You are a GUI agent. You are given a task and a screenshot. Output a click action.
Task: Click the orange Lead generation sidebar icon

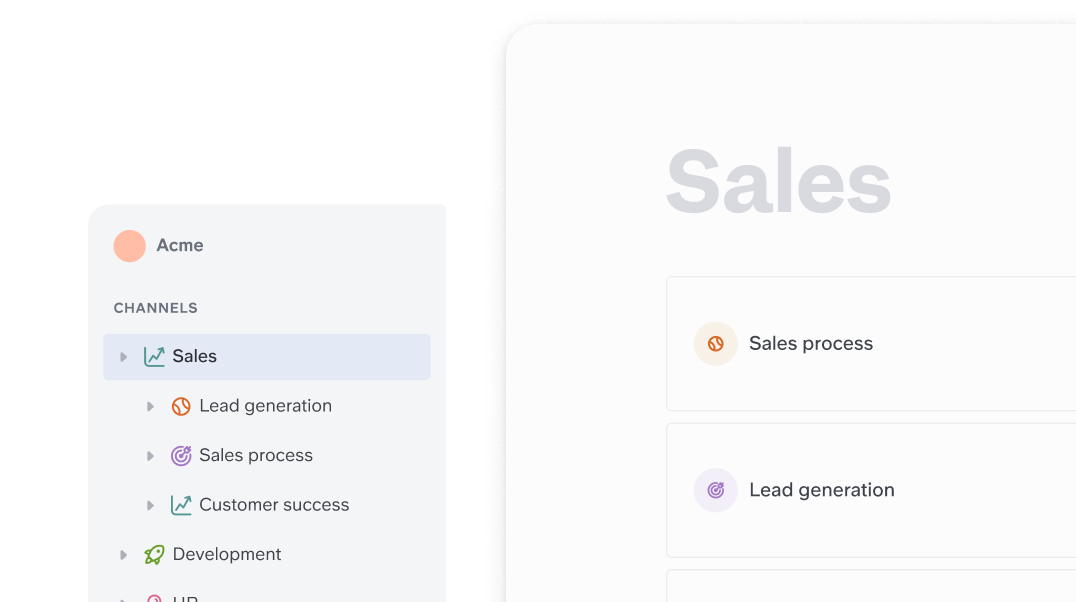coord(181,406)
